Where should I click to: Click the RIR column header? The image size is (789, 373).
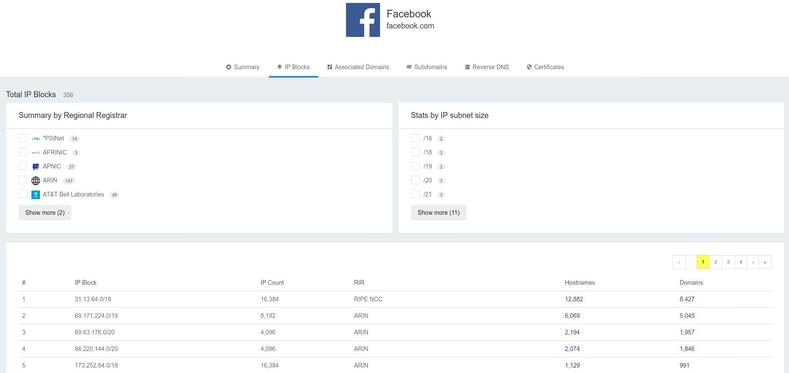tap(359, 282)
